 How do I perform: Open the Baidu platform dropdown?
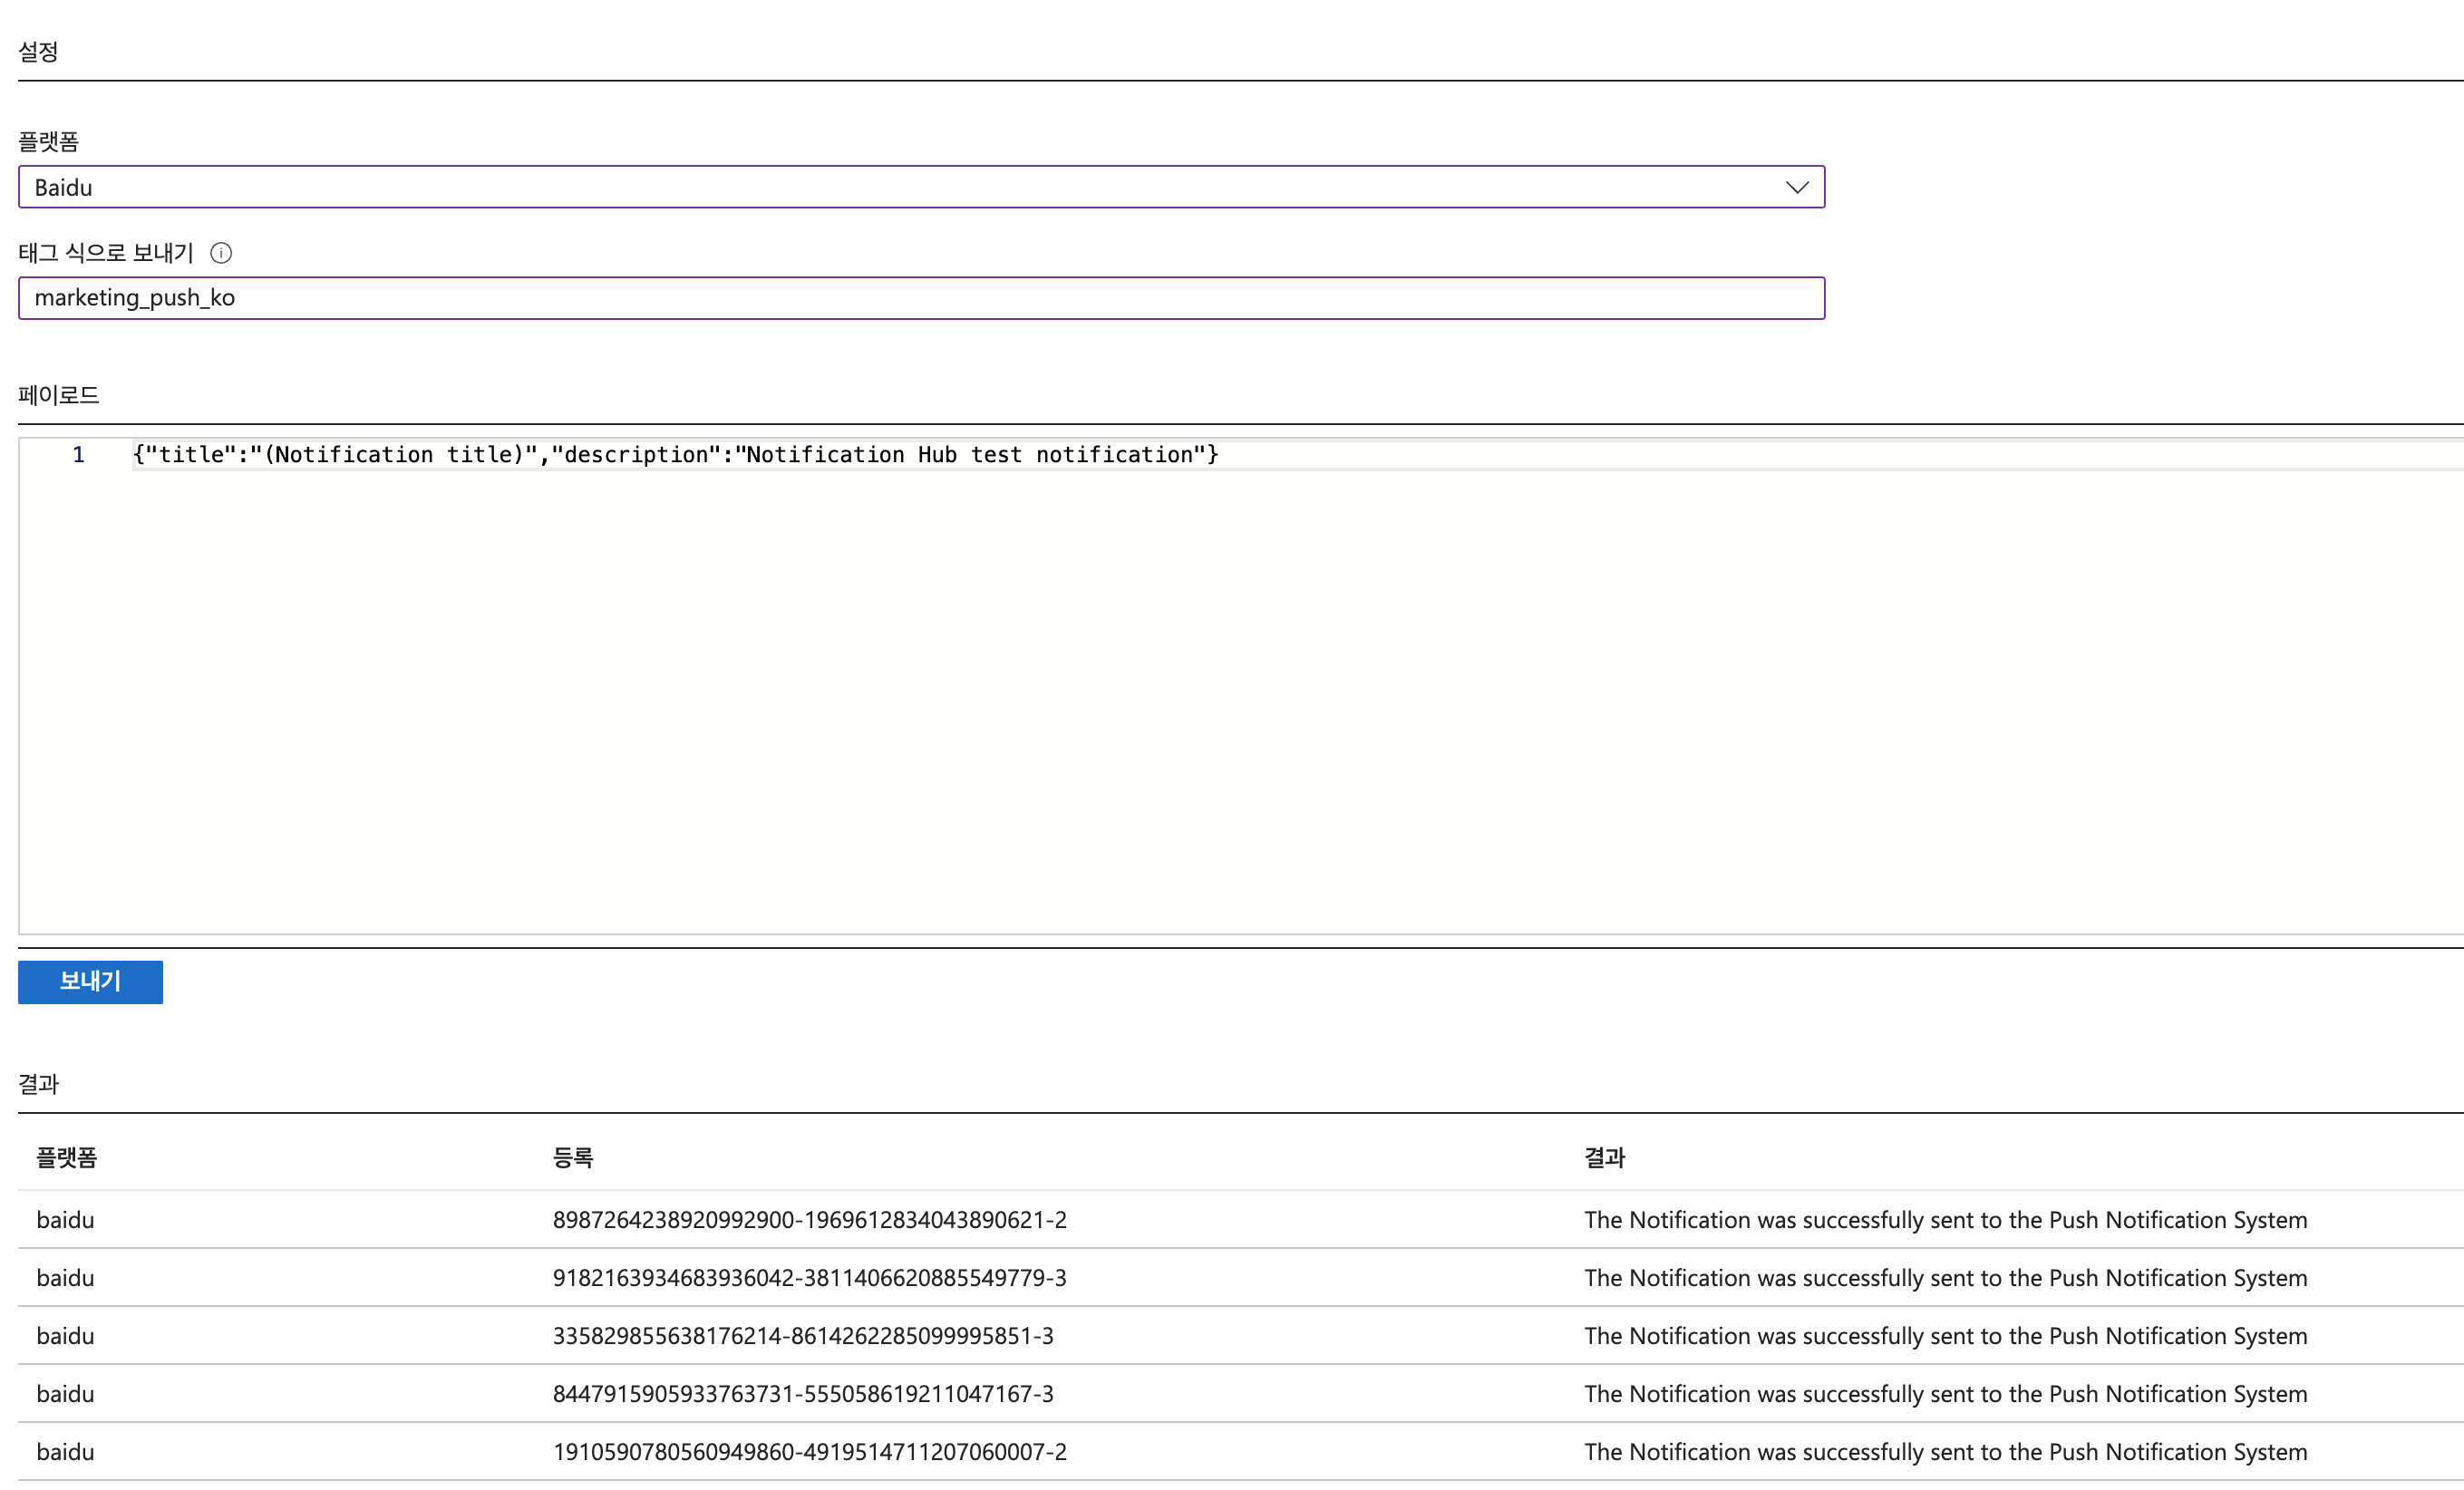point(921,187)
